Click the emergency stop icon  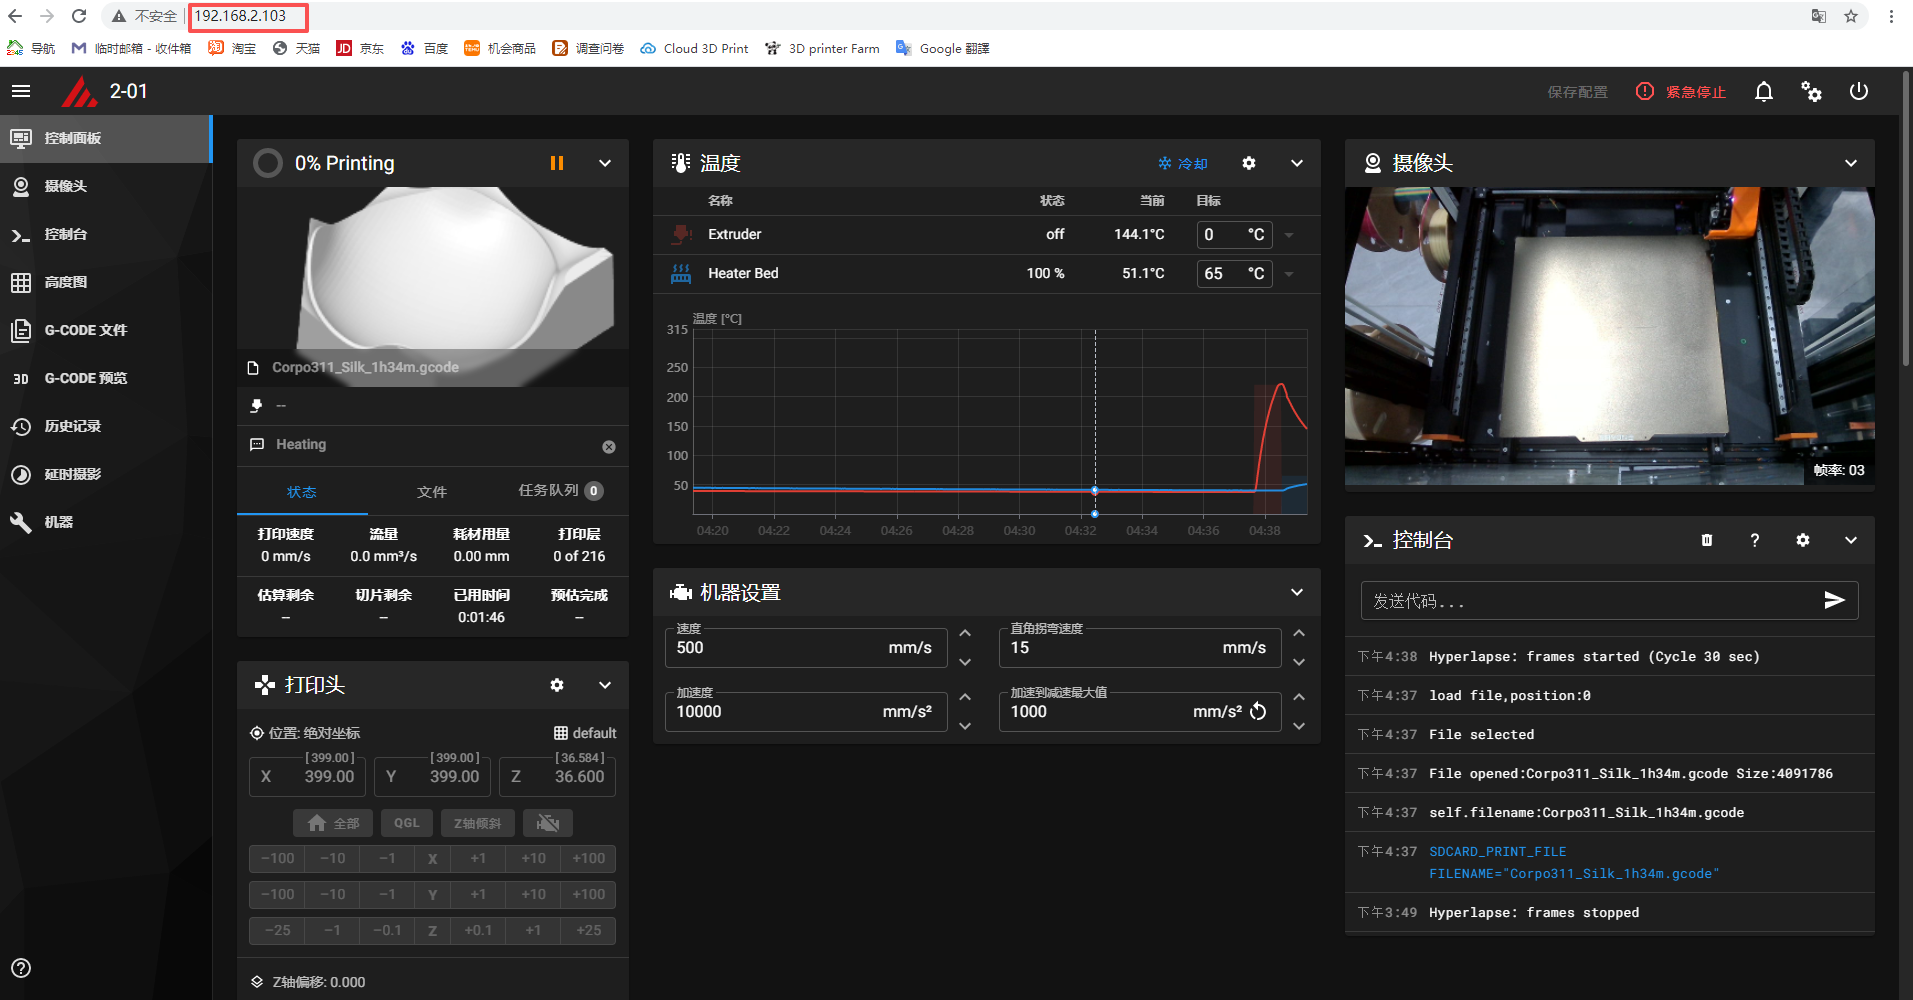(1645, 92)
